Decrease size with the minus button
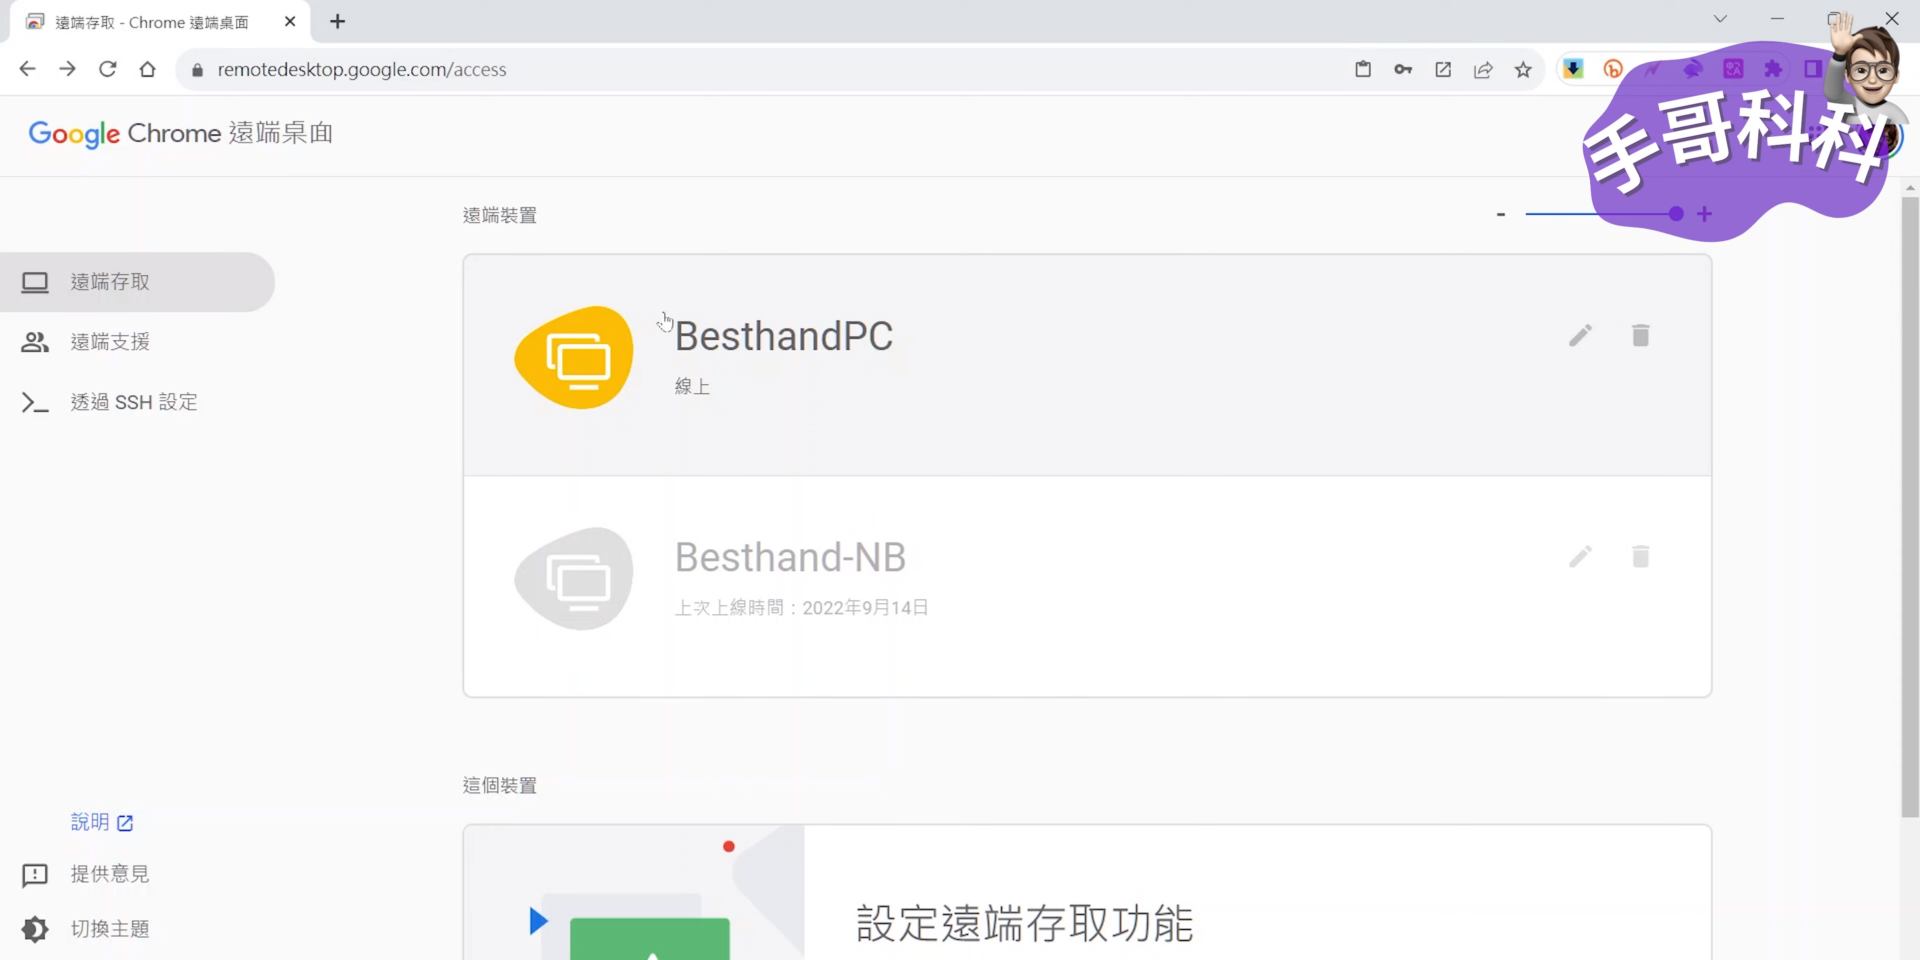 [x=1501, y=214]
